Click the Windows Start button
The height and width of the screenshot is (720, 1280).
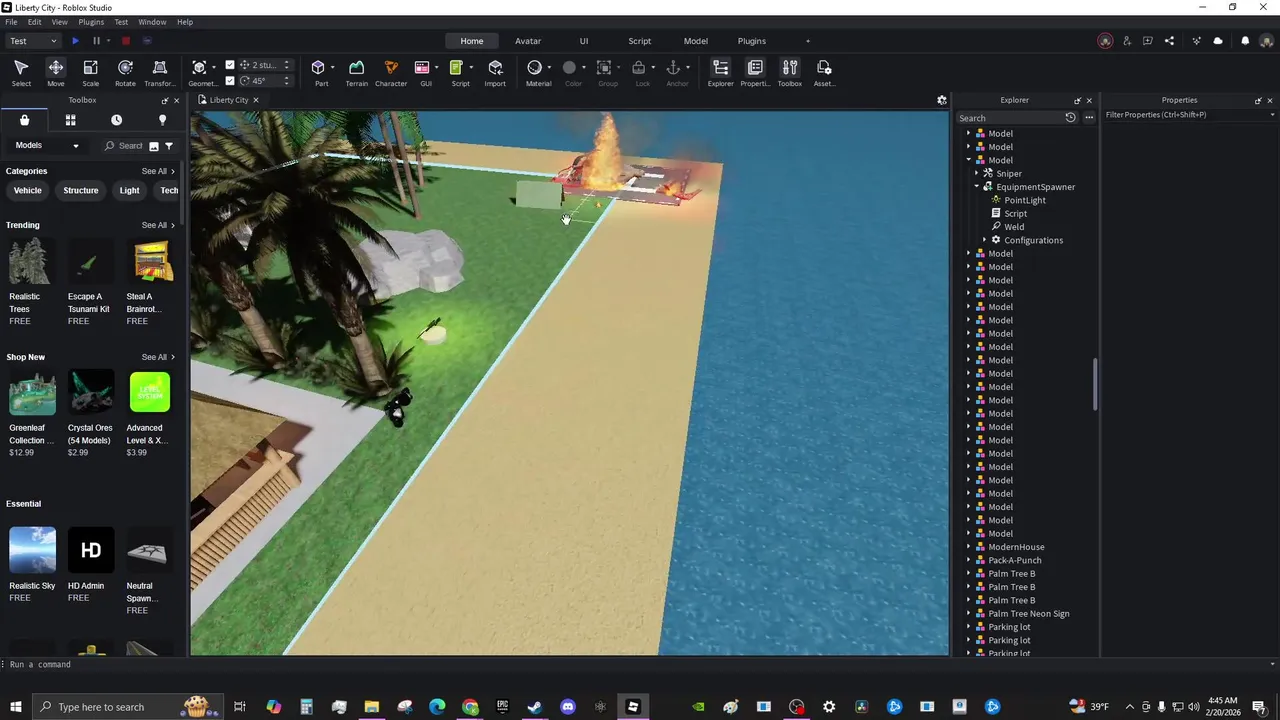click(16, 707)
